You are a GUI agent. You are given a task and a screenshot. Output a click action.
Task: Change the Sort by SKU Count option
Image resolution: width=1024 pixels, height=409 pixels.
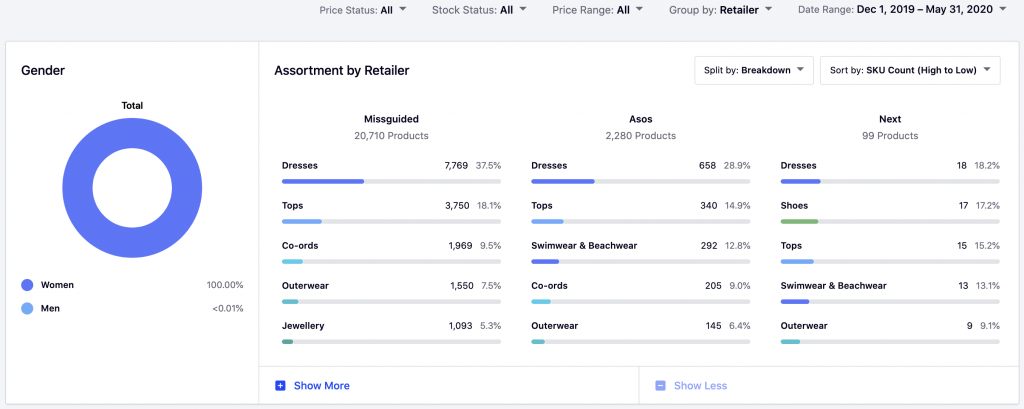pyautogui.click(x=909, y=70)
